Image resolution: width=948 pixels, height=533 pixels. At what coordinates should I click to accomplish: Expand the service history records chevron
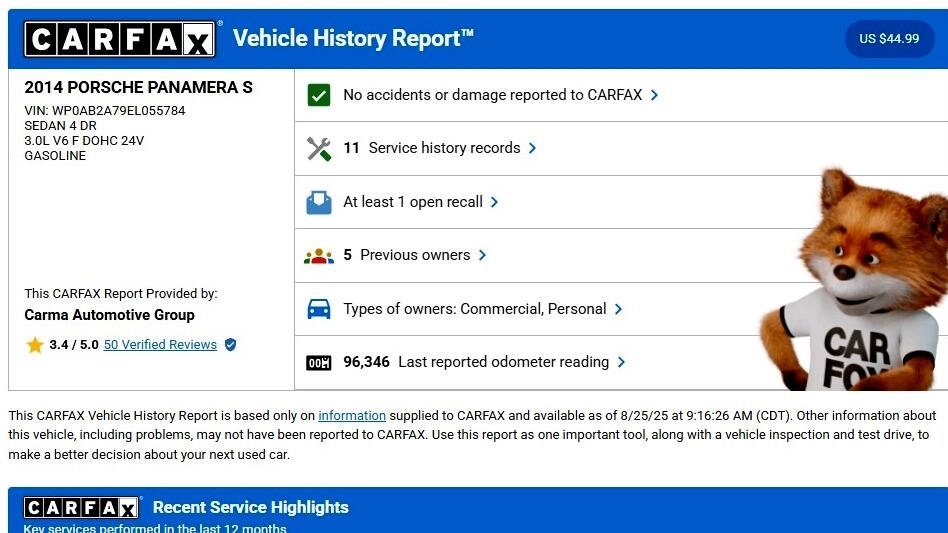point(533,148)
